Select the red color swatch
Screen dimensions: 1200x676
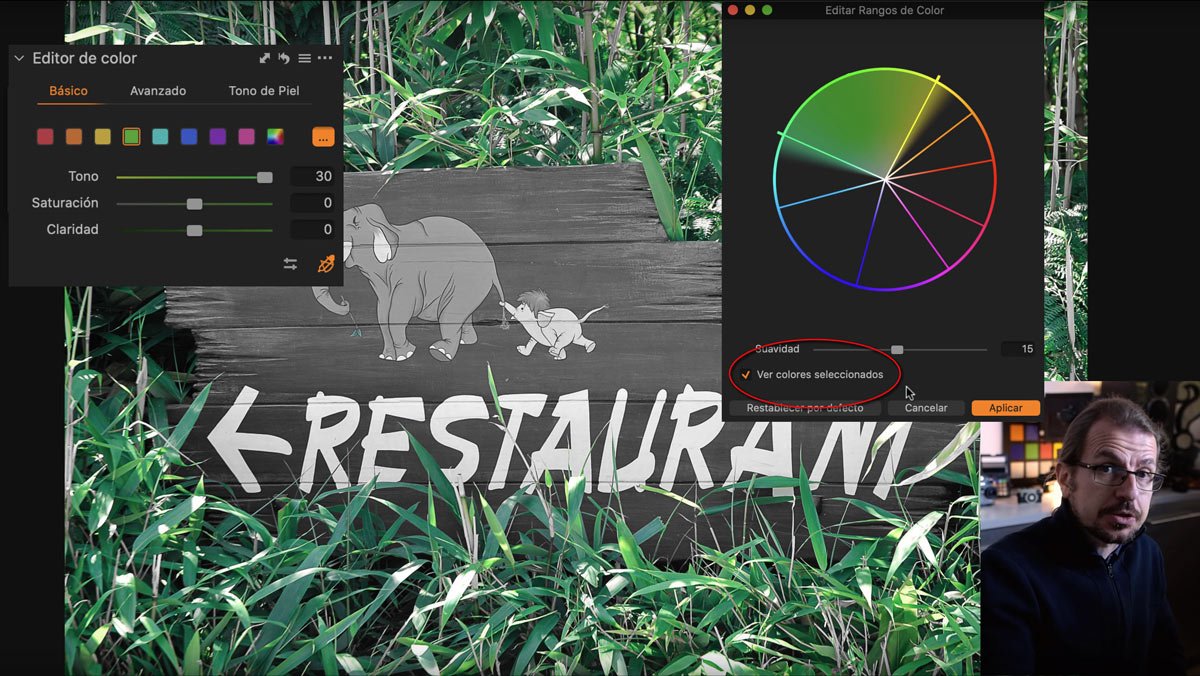coord(45,137)
